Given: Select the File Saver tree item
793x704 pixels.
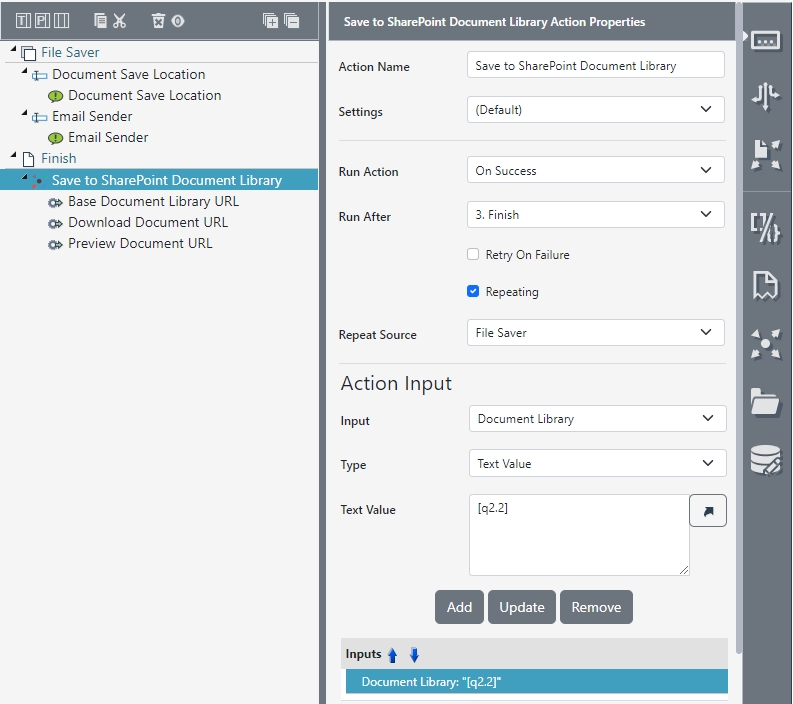Looking at the screenshot, I should pos(70,53).
